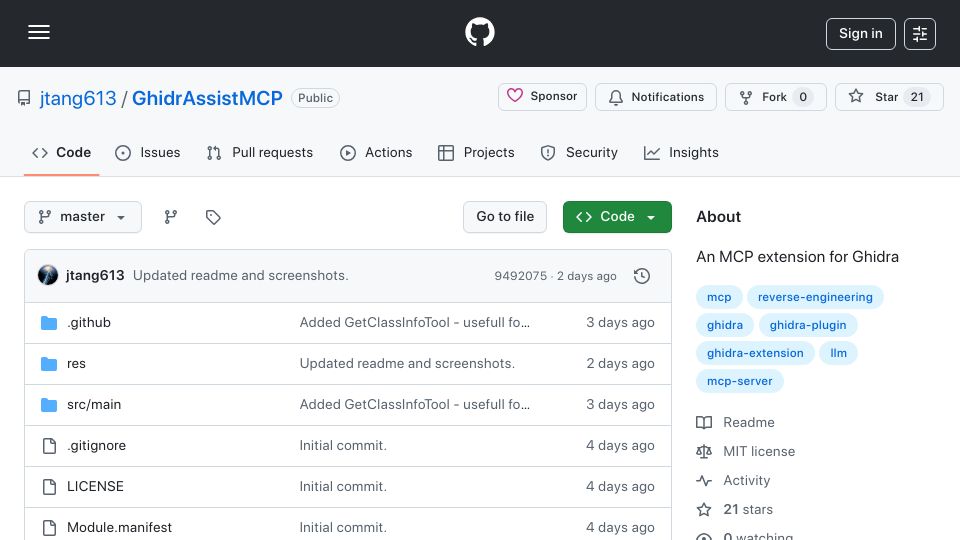Image resolution: width=960 pixels, height=540 pixels.
Task: Select the ghidra topic tag
Action: (x=725, y=325)
